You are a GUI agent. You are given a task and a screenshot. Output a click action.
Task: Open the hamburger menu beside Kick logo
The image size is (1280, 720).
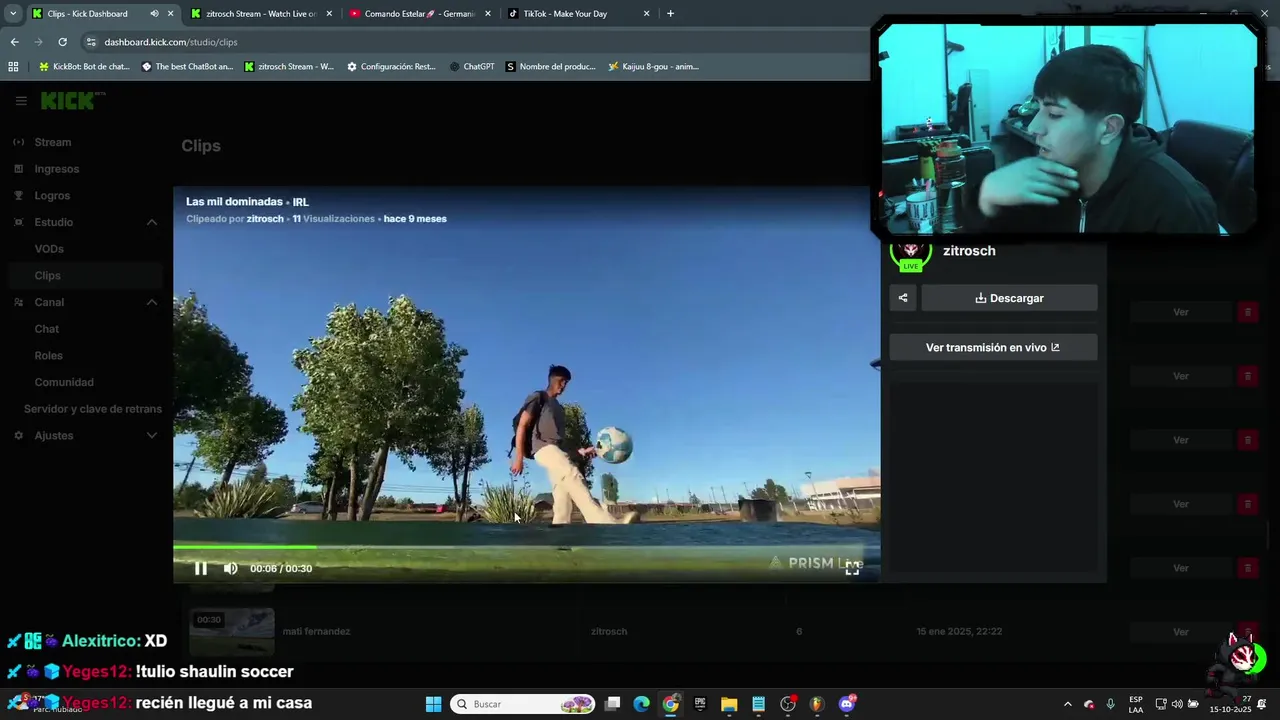point(21,101)
